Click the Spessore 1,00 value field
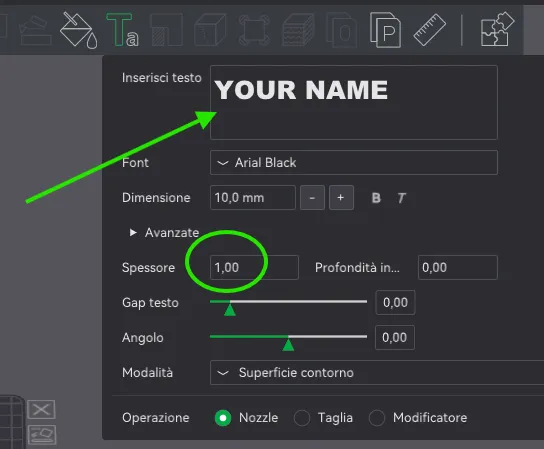The image size is (544, 449). pos(254,268)
